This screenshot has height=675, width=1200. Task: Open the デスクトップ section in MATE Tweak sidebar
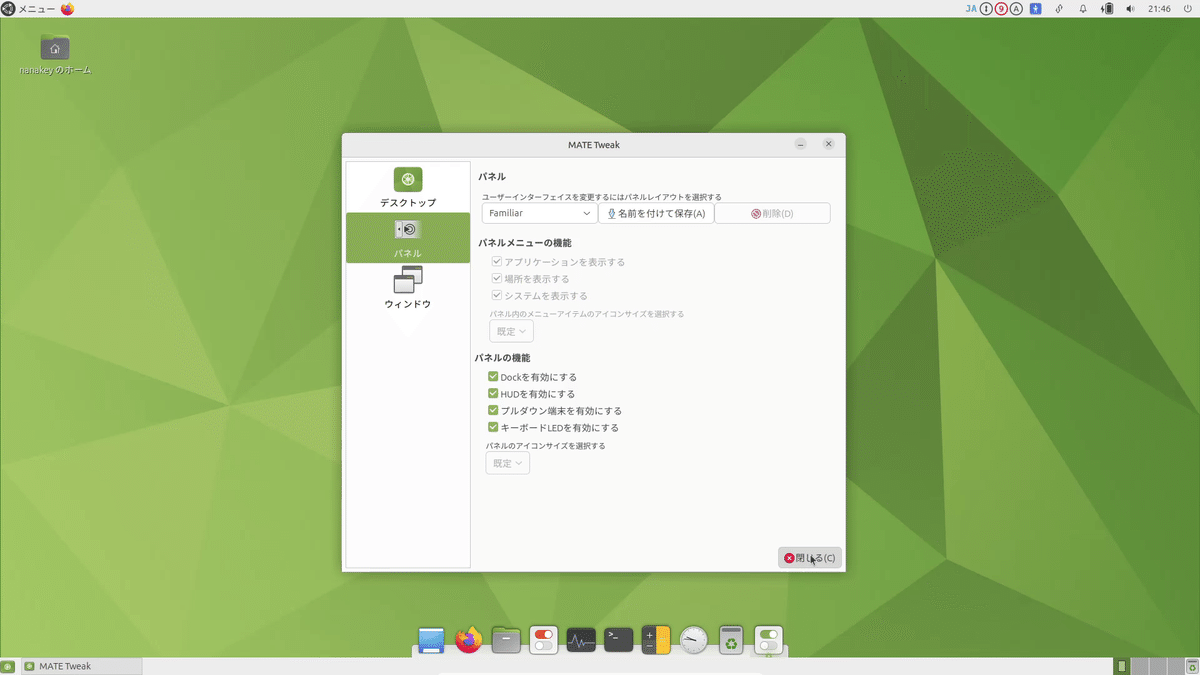click(408, 187)
